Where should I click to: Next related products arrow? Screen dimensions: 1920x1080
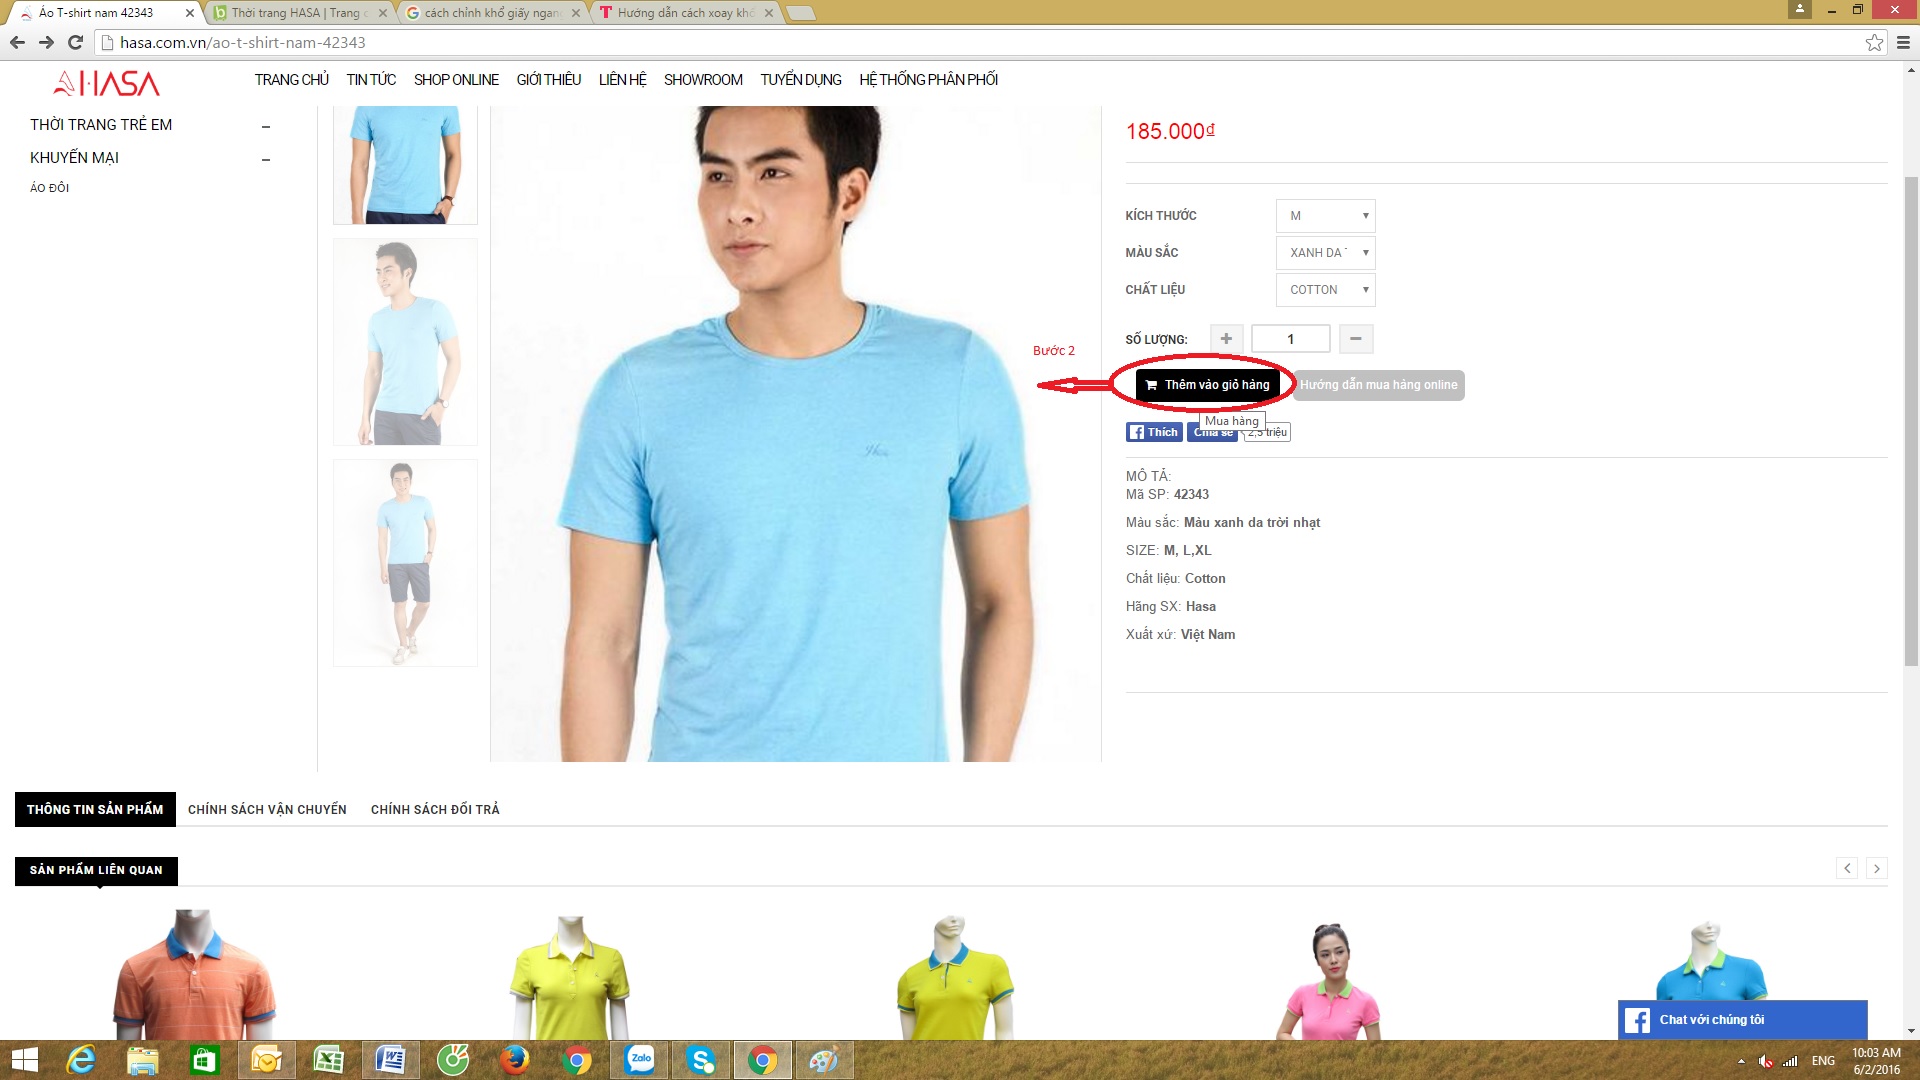[1876, 868]
